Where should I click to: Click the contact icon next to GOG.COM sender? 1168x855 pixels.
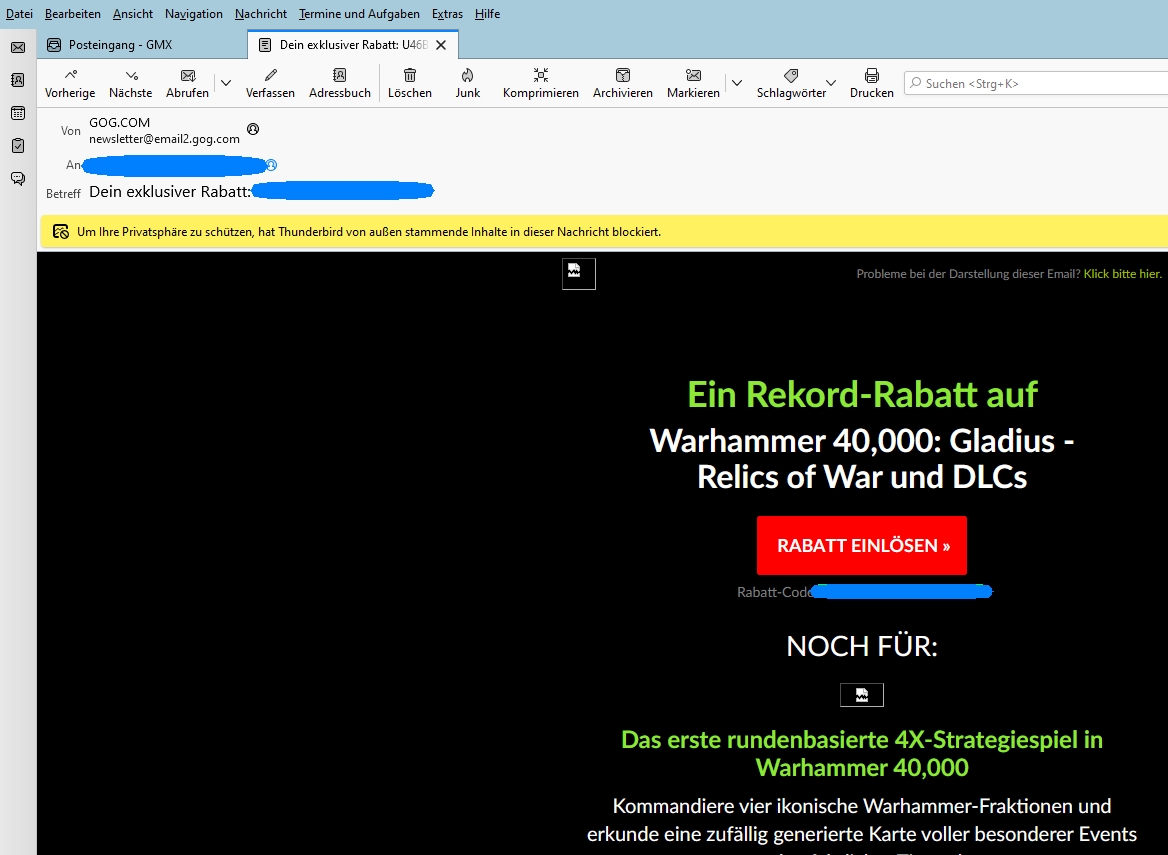coord(253,129)
